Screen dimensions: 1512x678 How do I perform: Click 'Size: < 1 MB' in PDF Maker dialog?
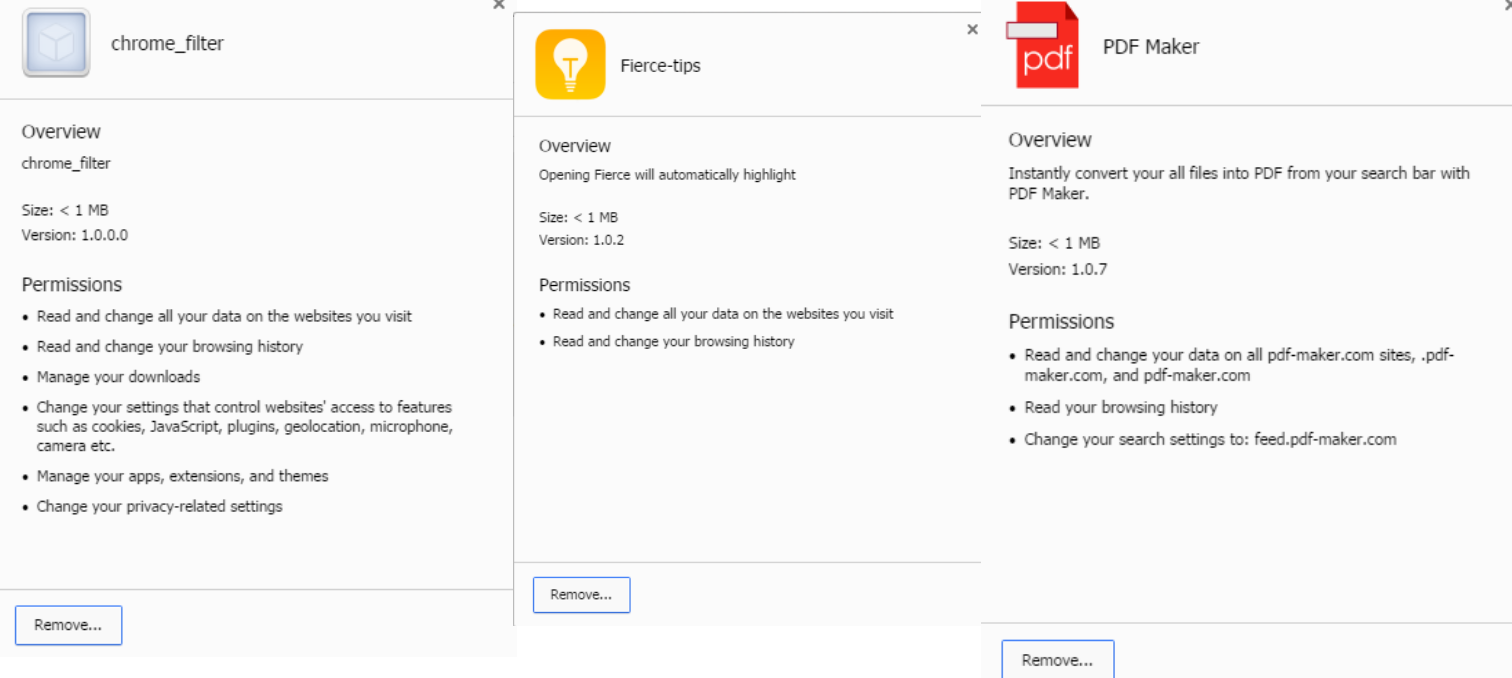[x=1054, y=243]
